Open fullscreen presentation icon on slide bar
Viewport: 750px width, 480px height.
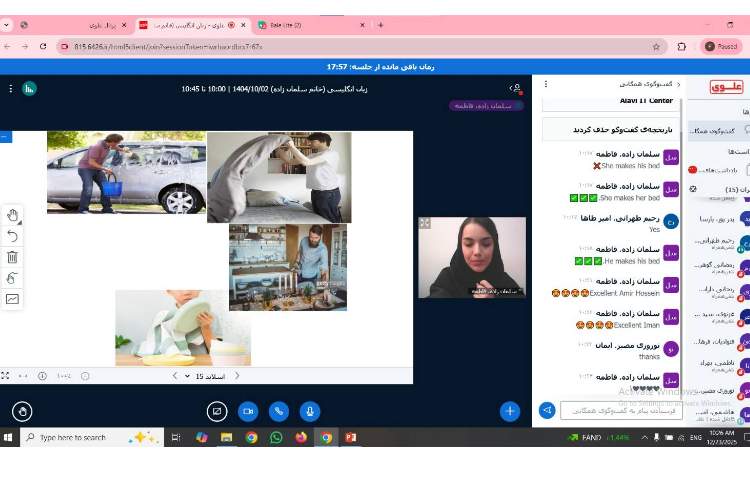coord(5,376)
